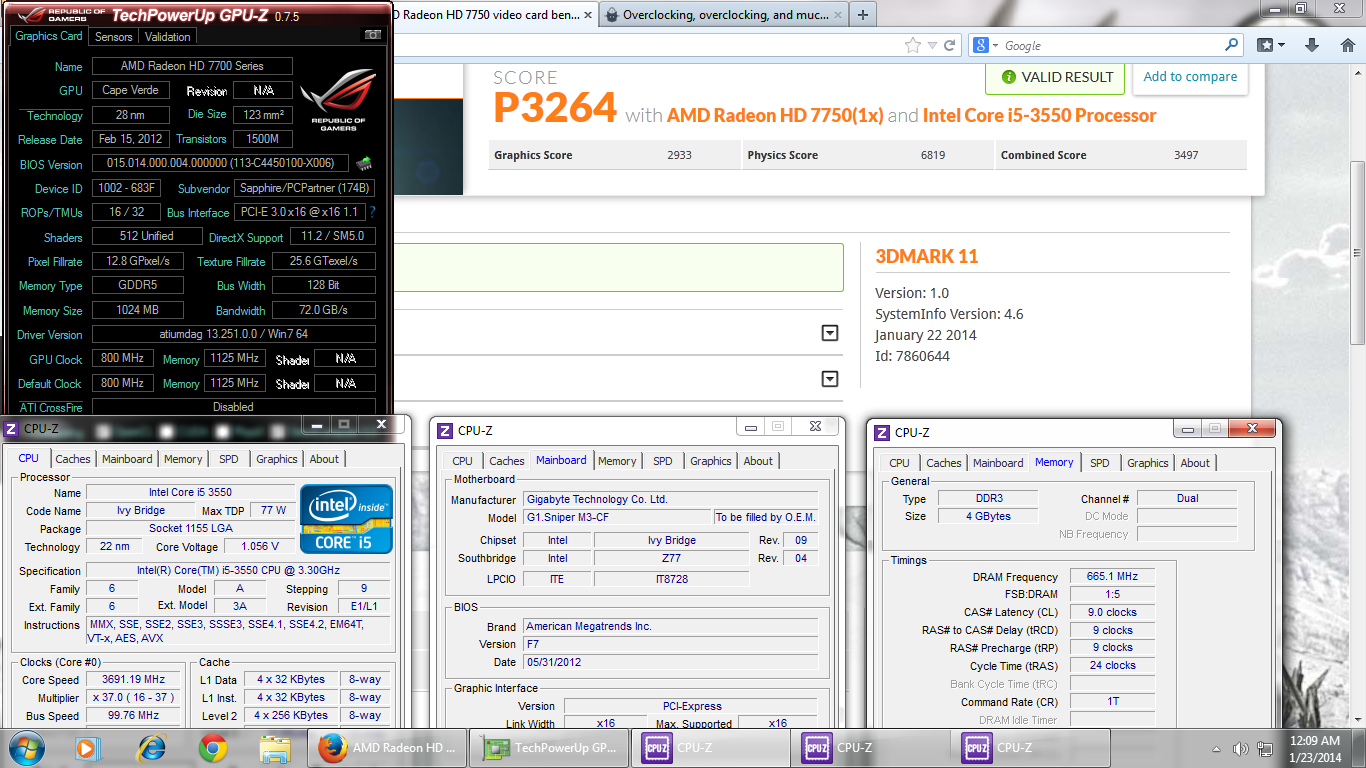Click the VALID RESULT button
Image resolution: width=1366 pixels, height=768 pixels.
pos(1055,77)
